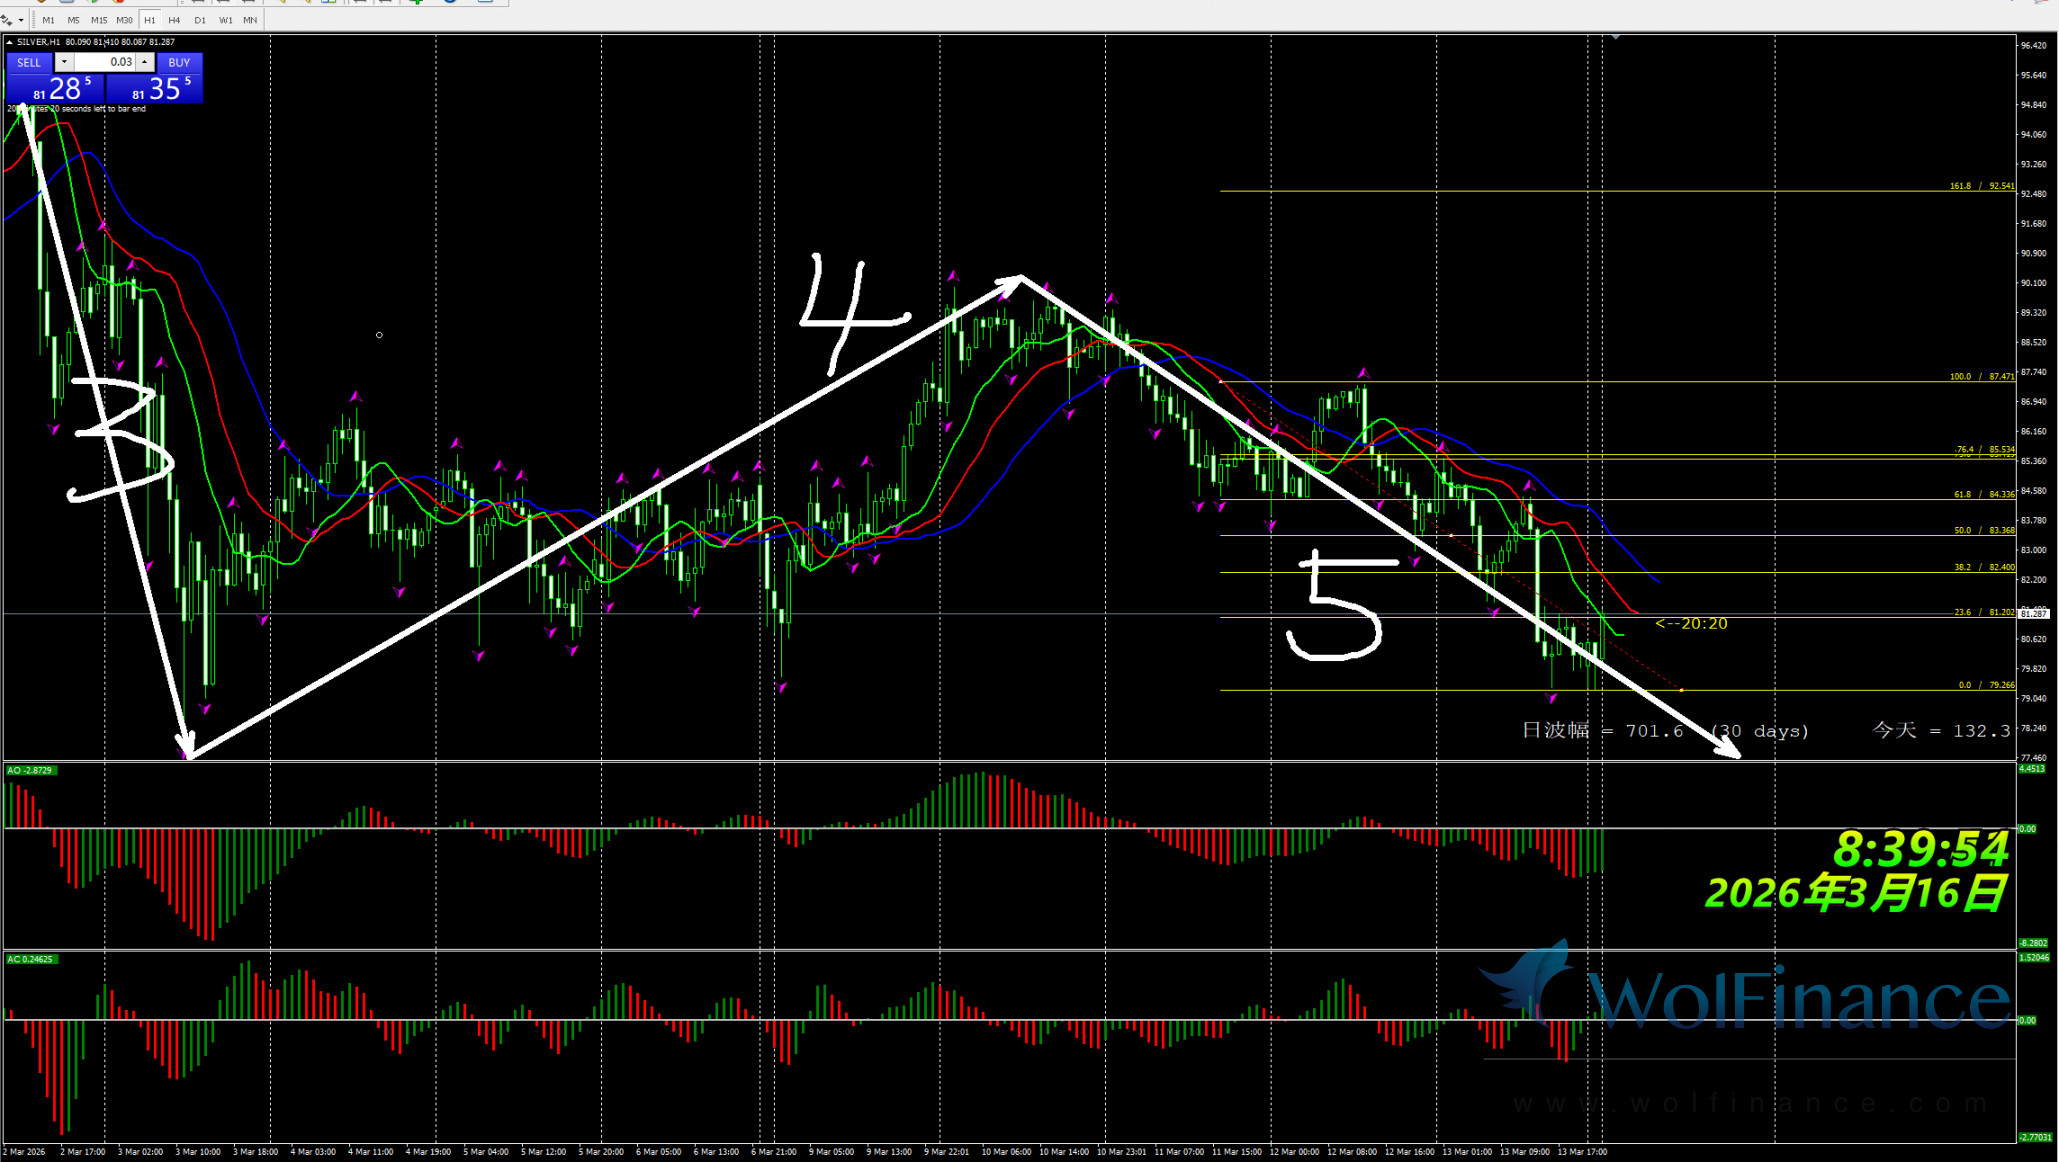
Task: Increase lot volume with up arrow
Action: (145, 62)
